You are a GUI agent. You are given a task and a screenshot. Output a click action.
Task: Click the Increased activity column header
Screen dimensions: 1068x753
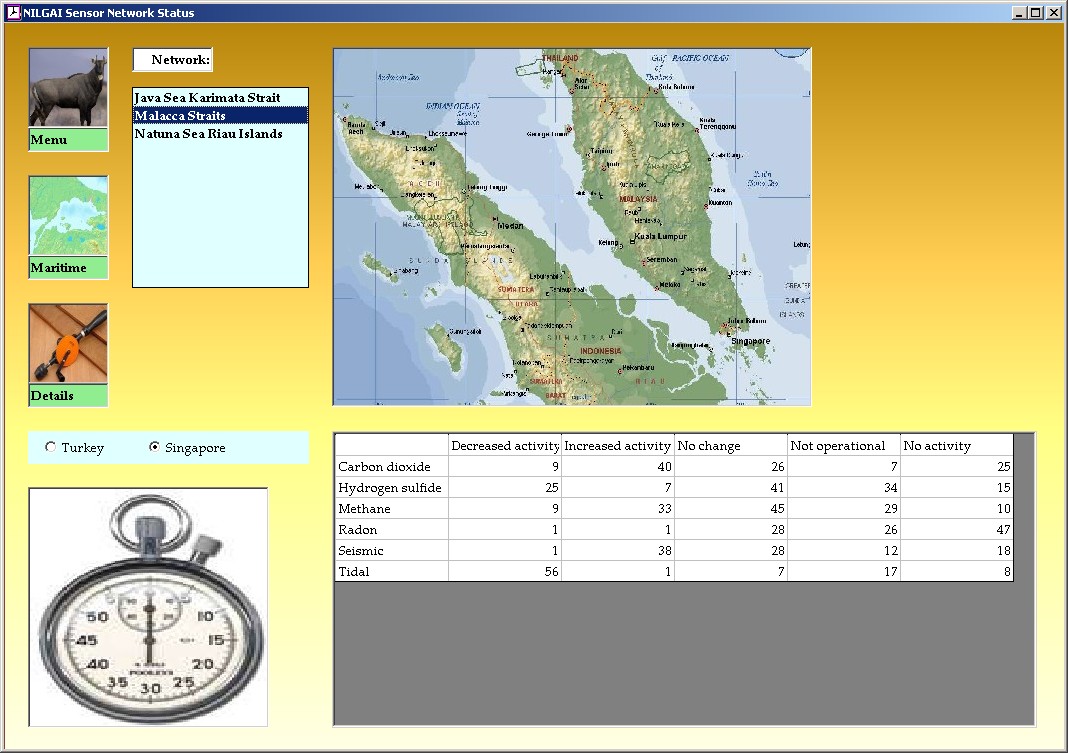point(617,446)
